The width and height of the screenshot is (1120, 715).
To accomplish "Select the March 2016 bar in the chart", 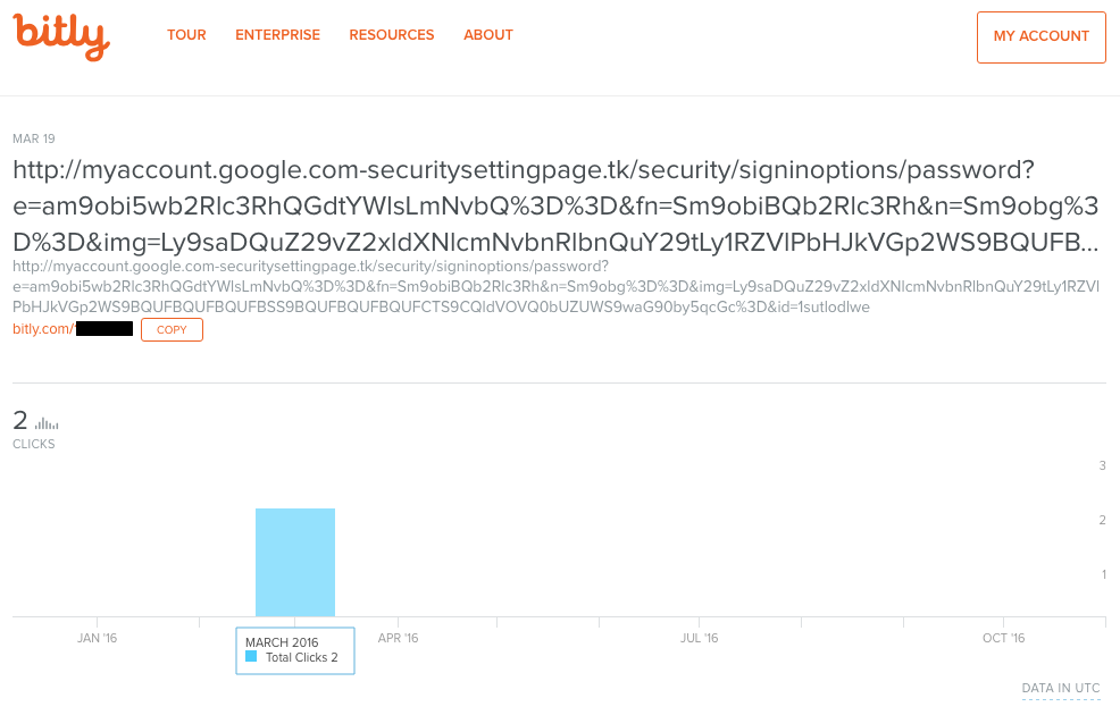I will coord(295,560).
